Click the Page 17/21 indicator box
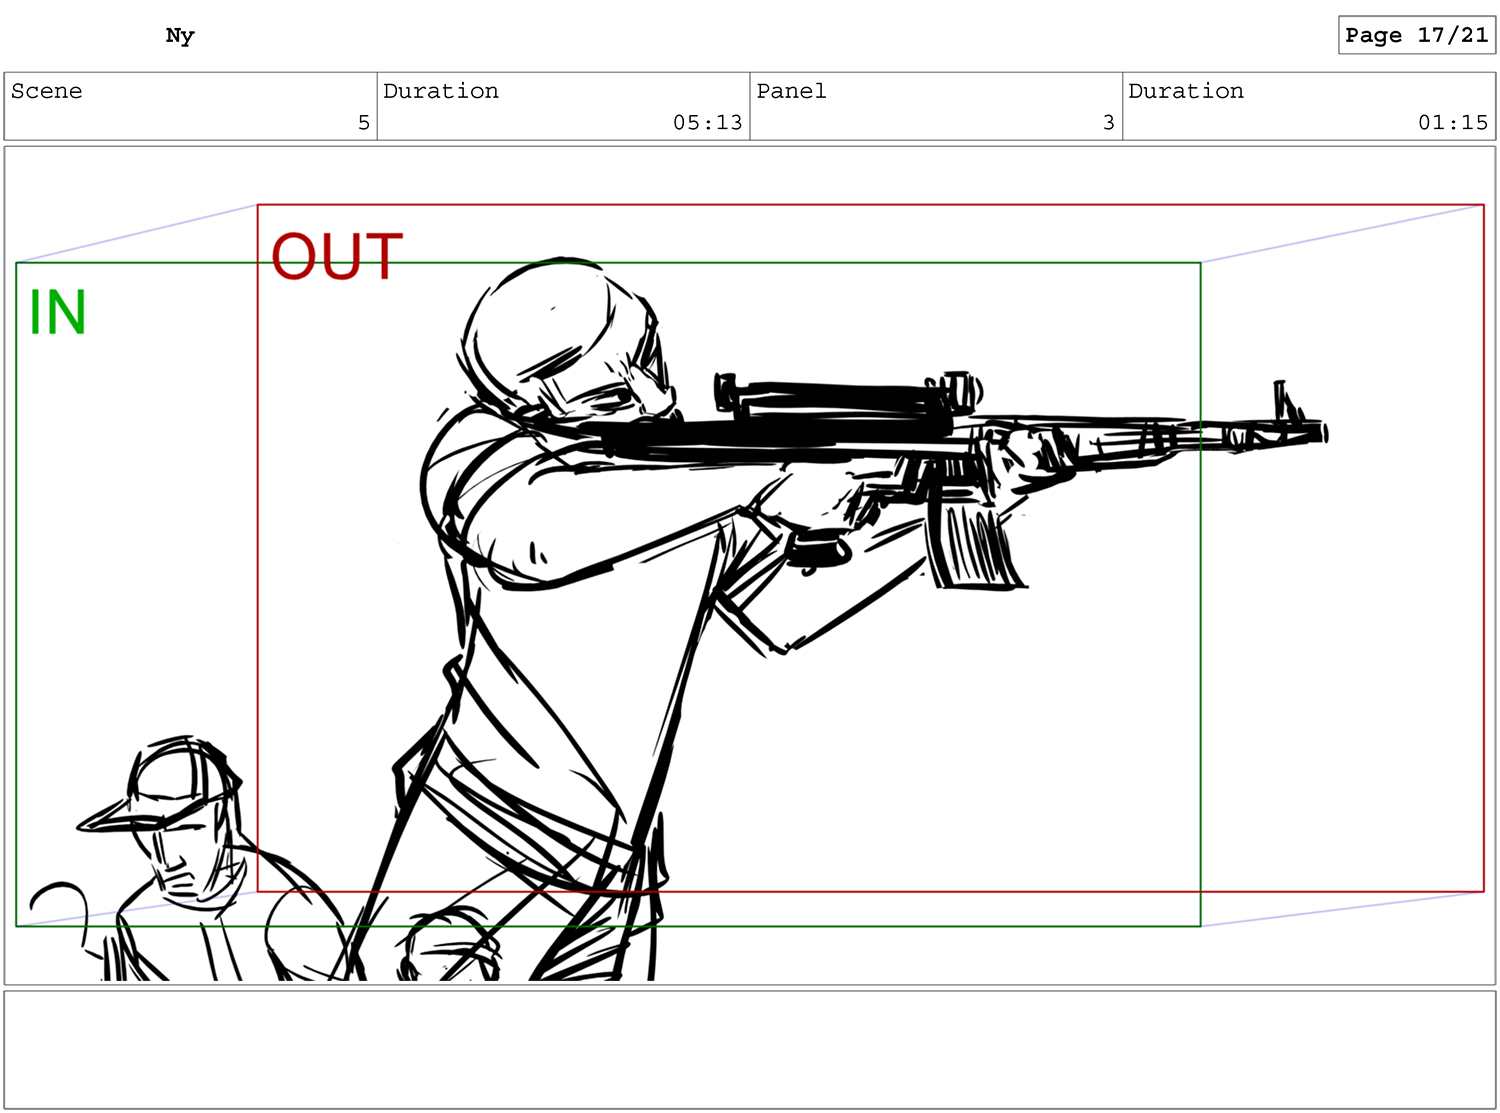This screenshot has height=1113, width=1500. coord(1416,35)
